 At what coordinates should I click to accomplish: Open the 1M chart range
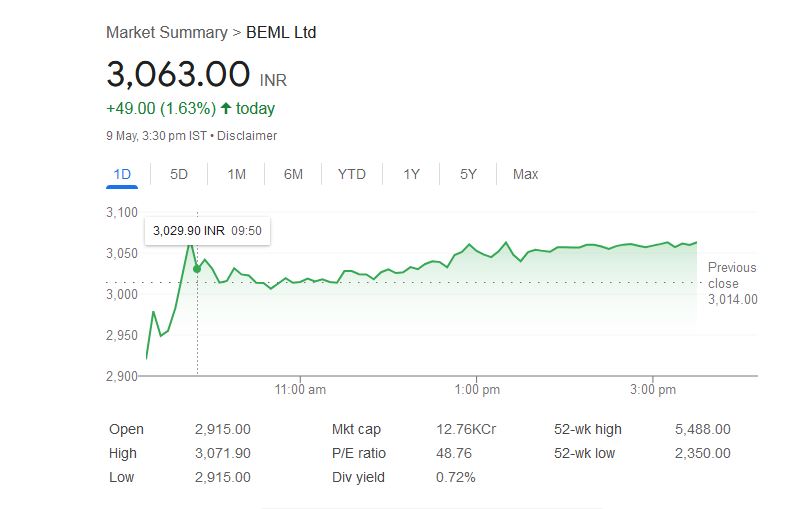pyautogui.click(x=236, y=174)
